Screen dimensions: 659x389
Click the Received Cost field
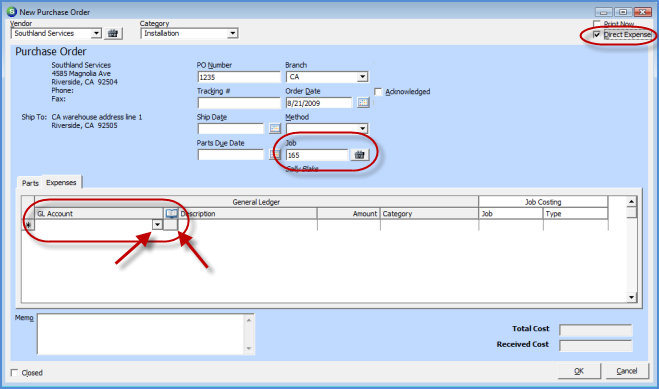click(596, 345)
